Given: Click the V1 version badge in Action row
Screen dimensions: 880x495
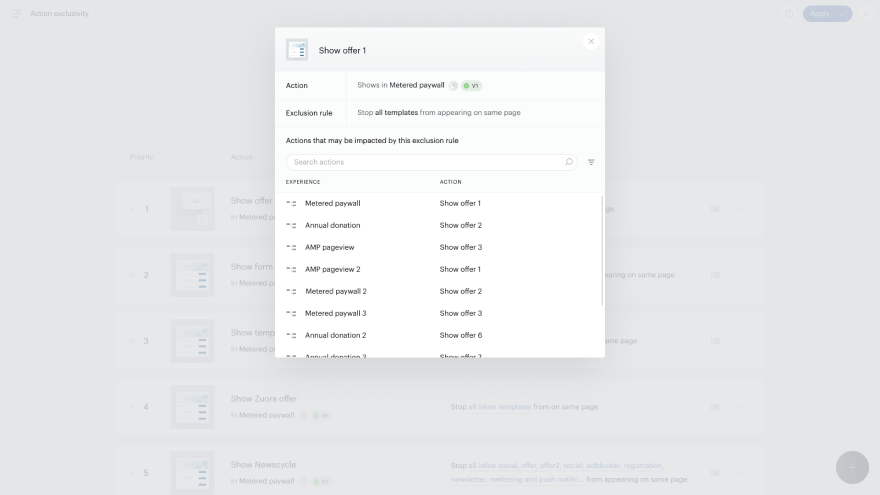Looking at the screenshot, I should (x=471, y=86).
